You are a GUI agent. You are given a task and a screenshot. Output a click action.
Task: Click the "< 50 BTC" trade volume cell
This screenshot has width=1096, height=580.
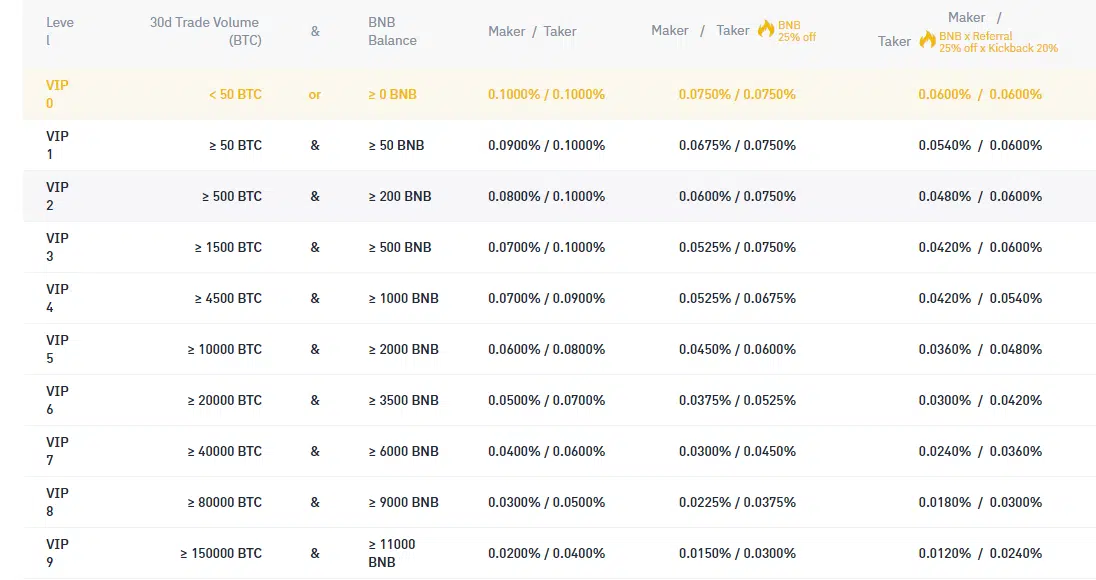[x=235, y=94]
